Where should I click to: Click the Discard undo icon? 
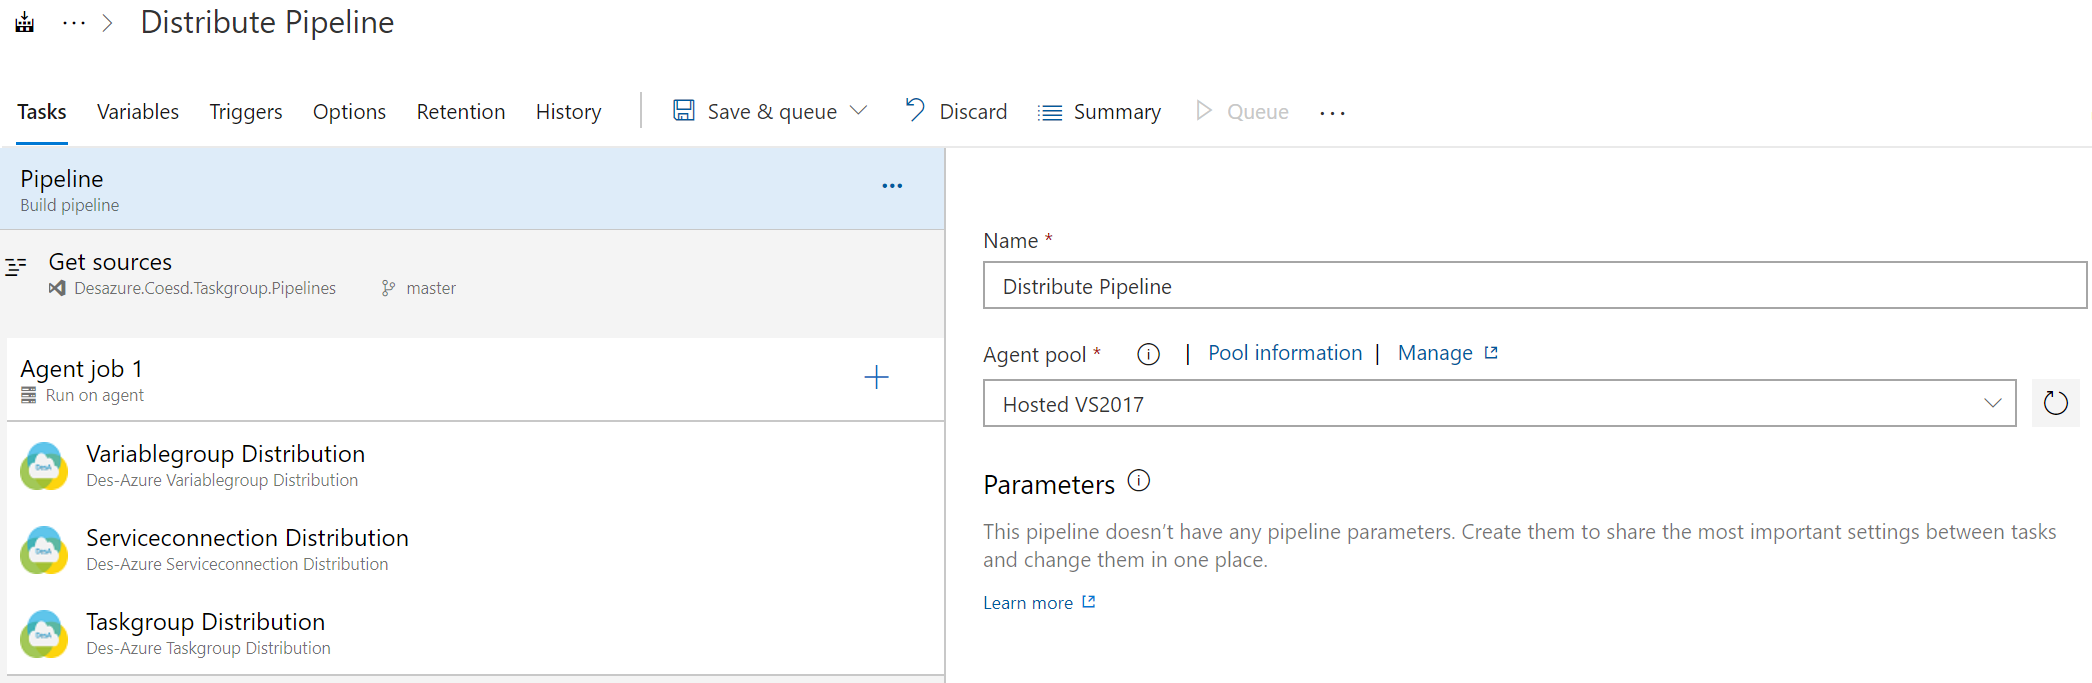[x=915, y=109]
